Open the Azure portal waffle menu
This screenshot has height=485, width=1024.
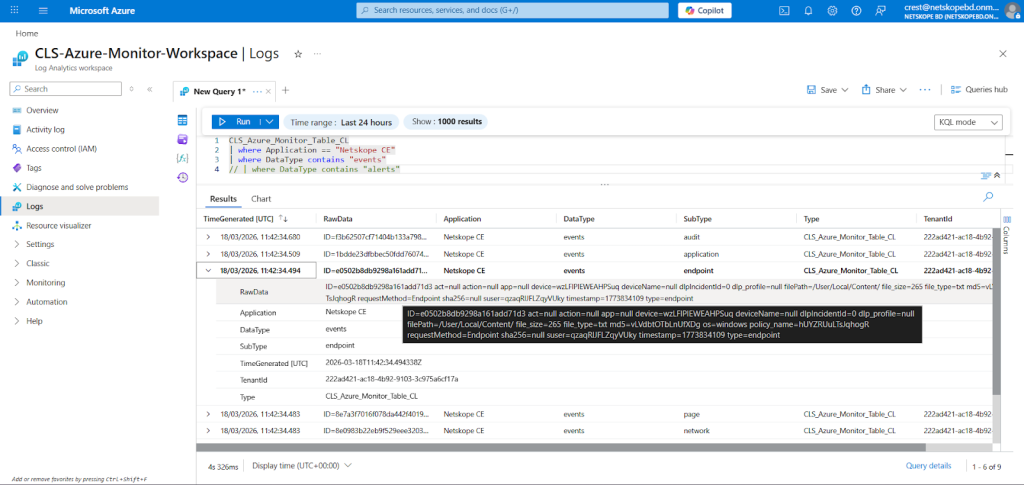[x=15, y=10]
